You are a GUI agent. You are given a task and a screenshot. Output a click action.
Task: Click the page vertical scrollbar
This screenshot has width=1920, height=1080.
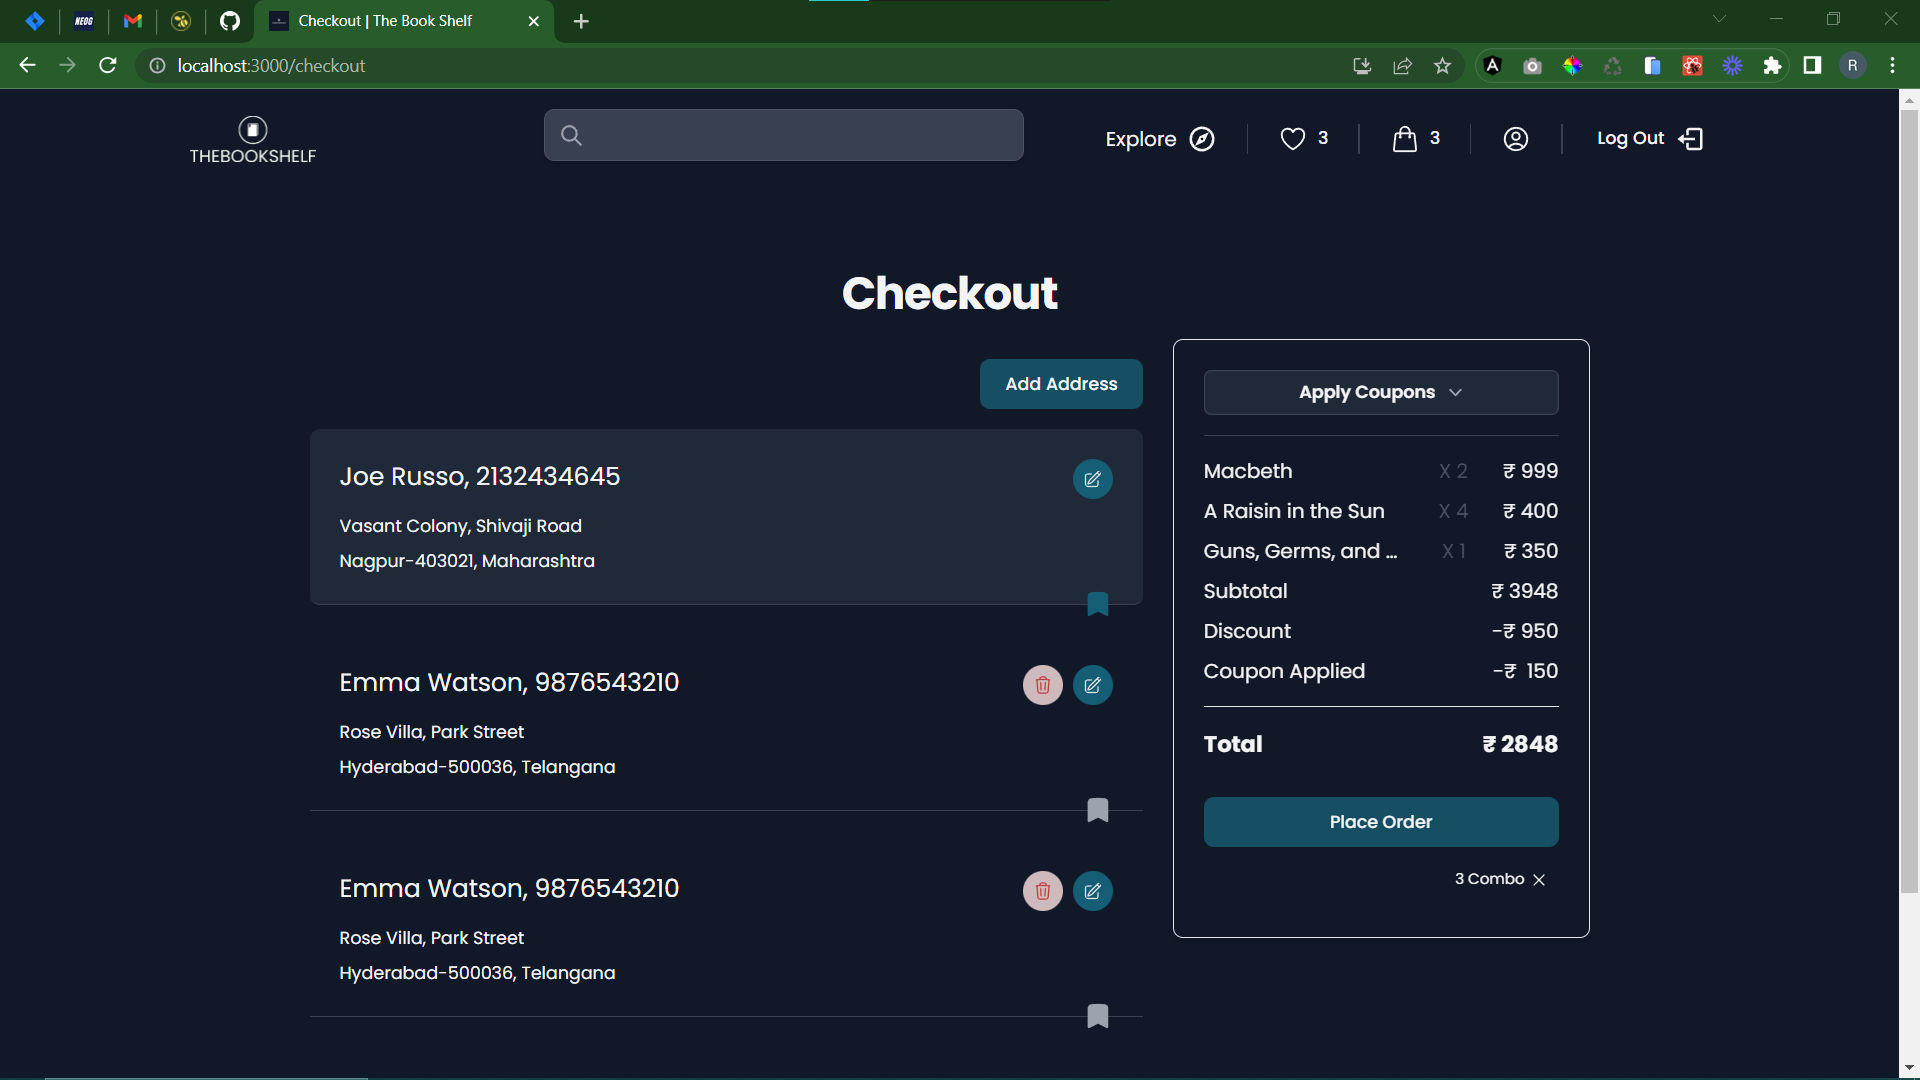point(1909,500)
